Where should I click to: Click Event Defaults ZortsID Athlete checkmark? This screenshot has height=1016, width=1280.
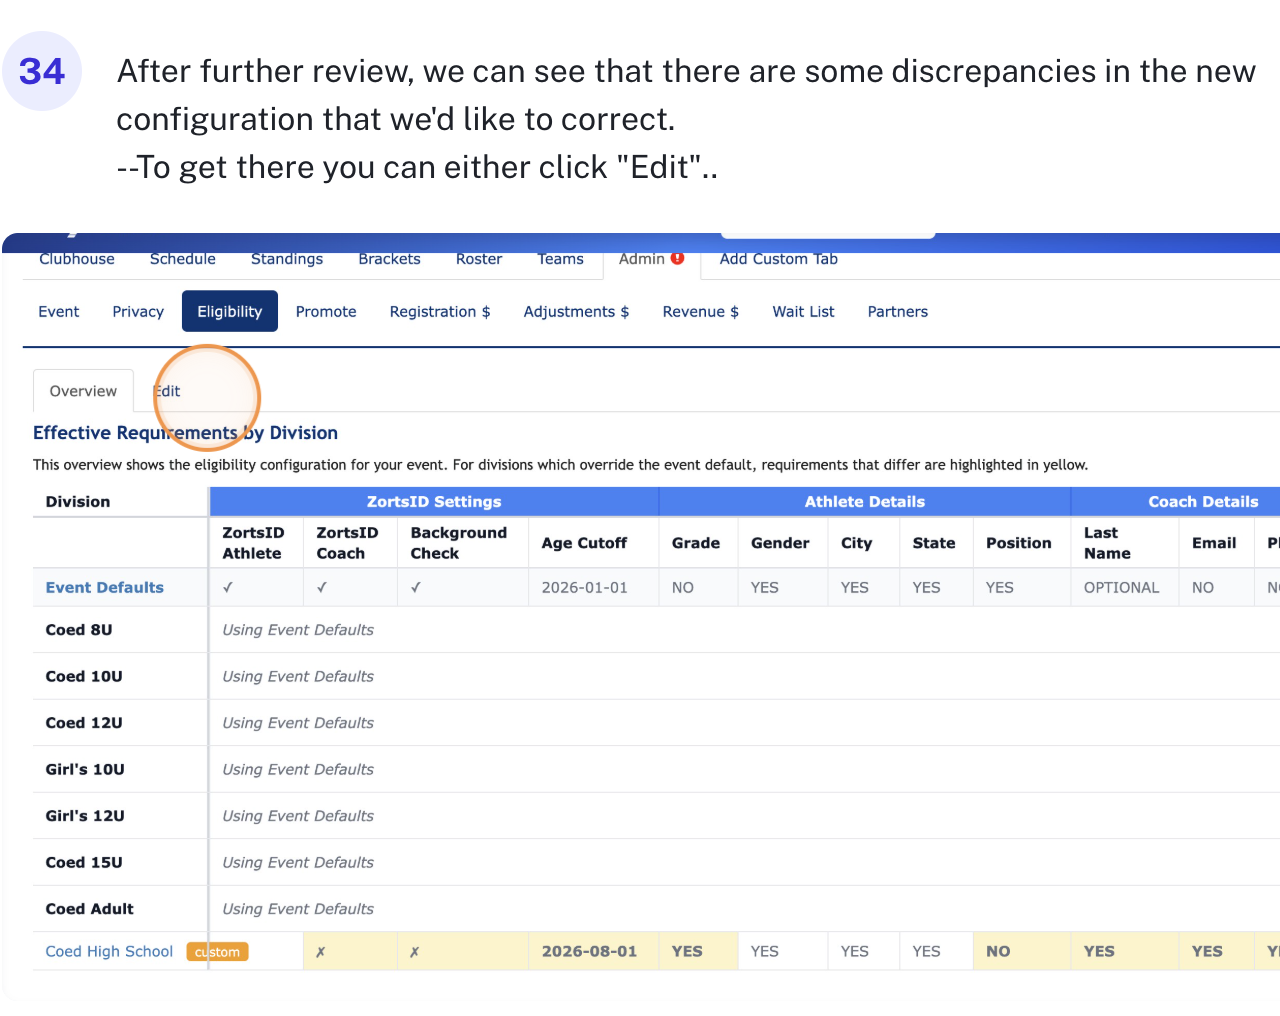228,588
